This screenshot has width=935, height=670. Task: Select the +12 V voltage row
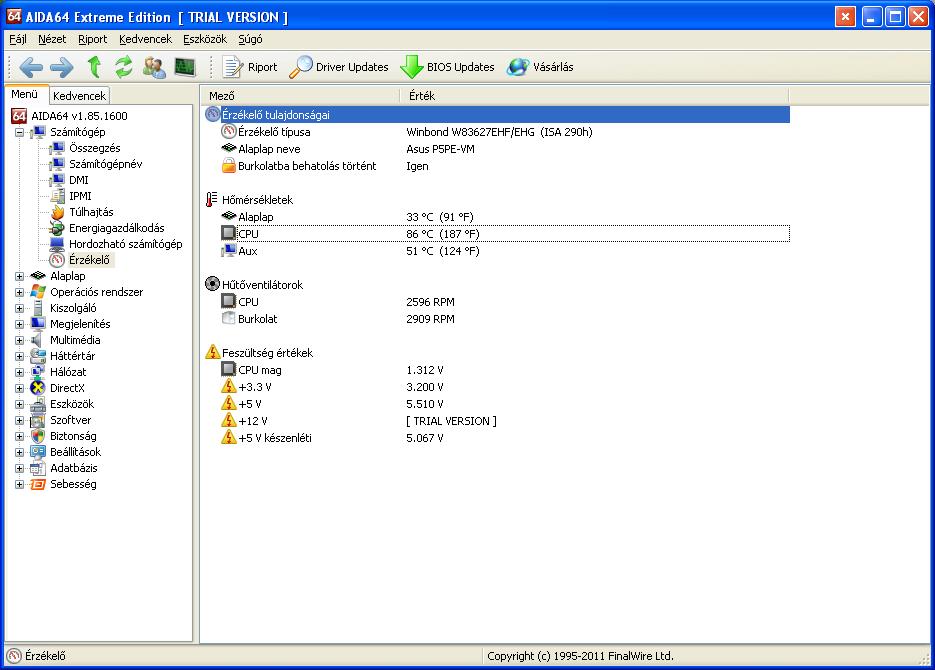click(505, 421)
